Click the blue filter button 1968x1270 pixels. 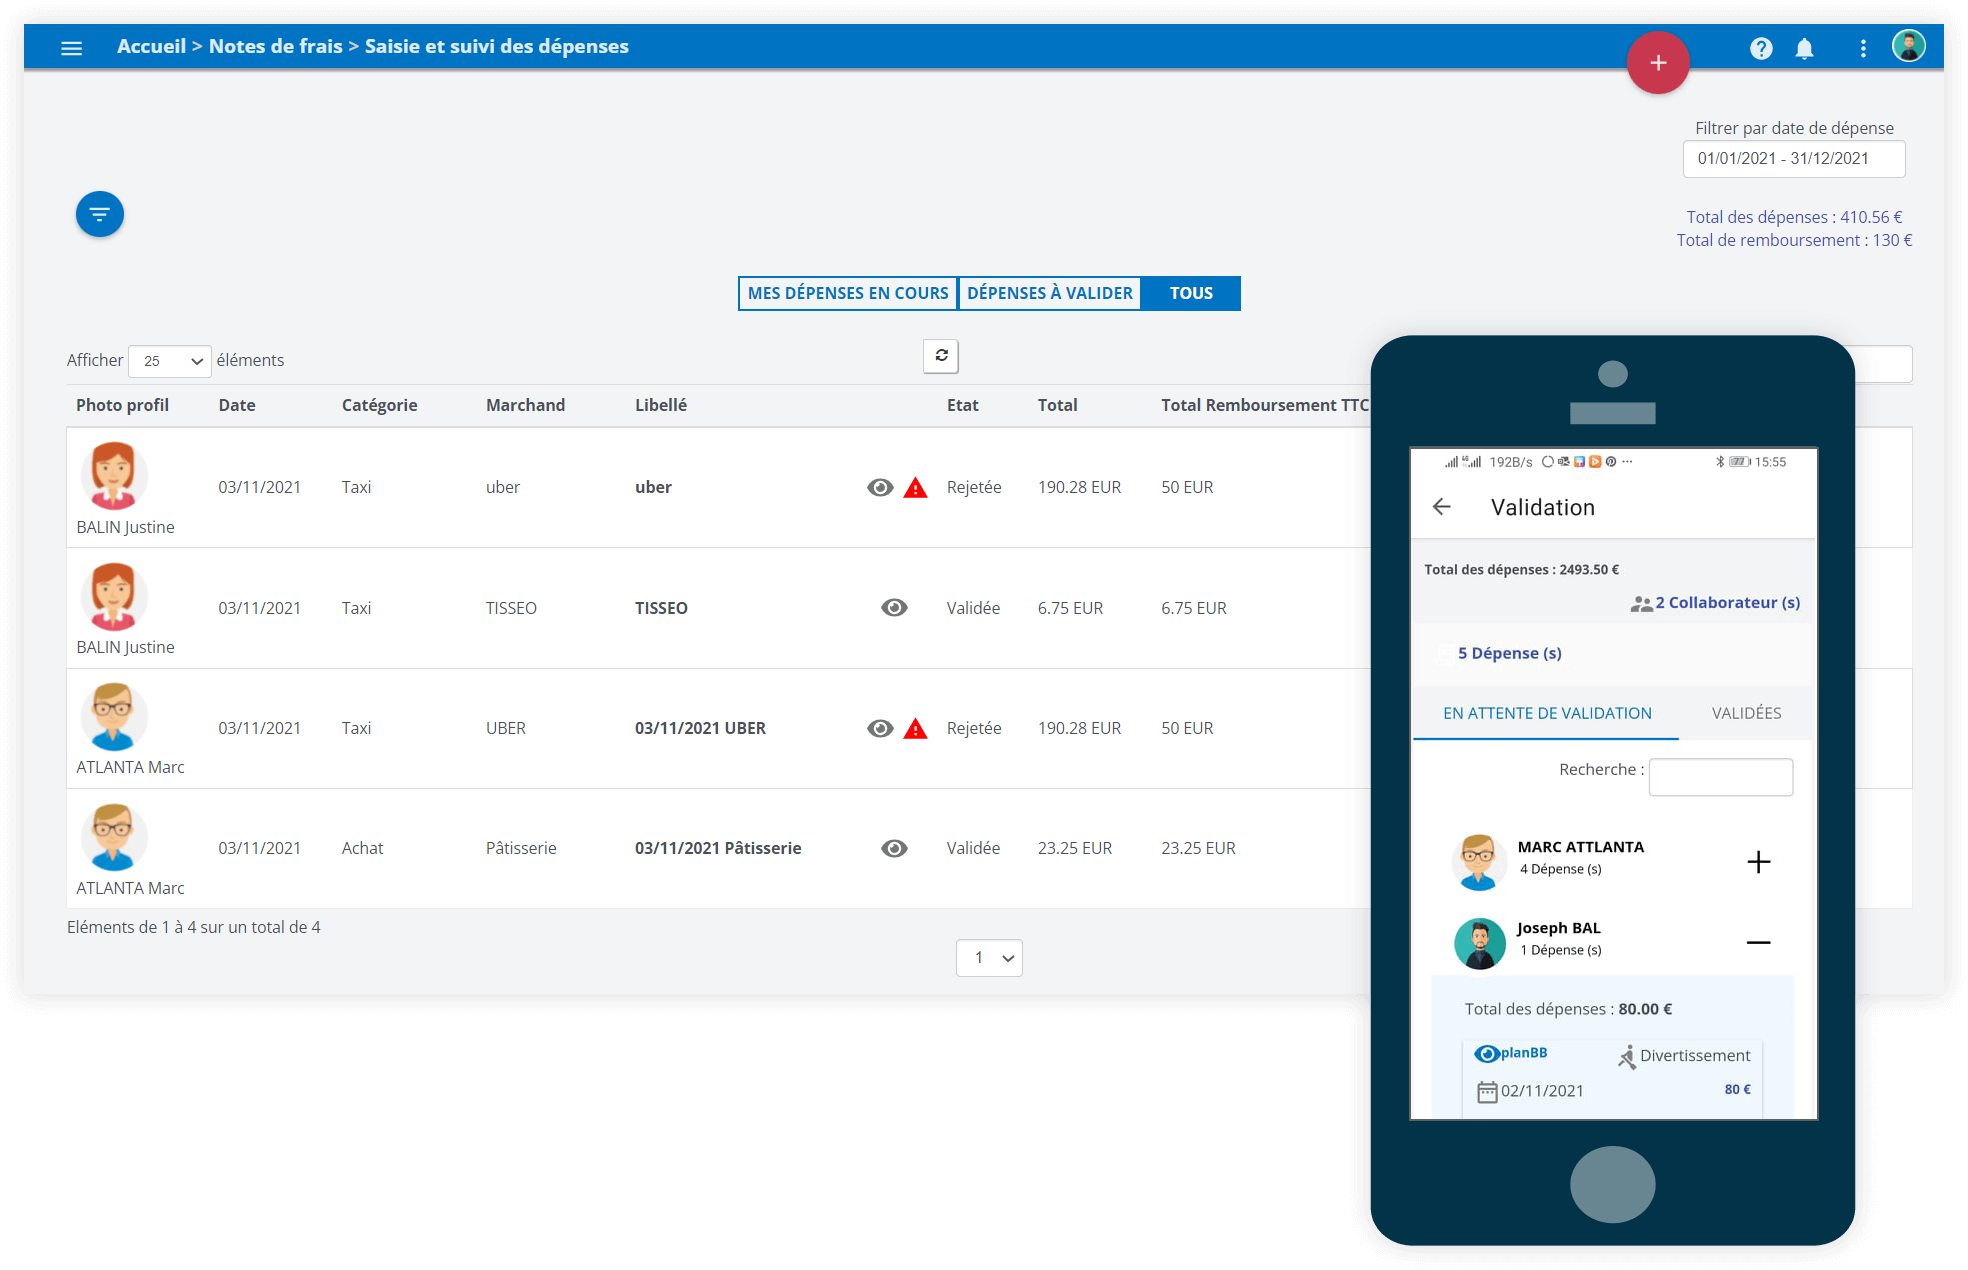coord(99,214)
